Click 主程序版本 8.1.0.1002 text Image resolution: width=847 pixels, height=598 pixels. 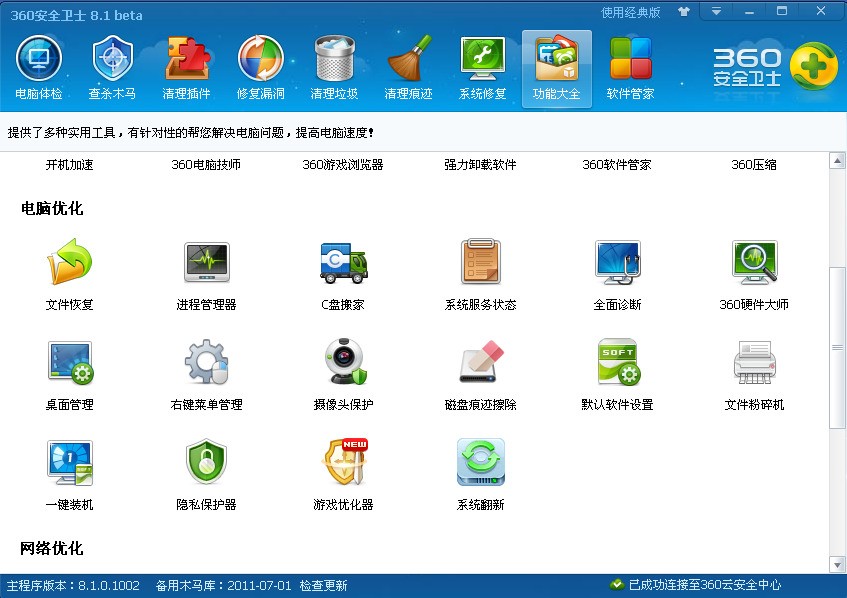(x=73, y=586)
